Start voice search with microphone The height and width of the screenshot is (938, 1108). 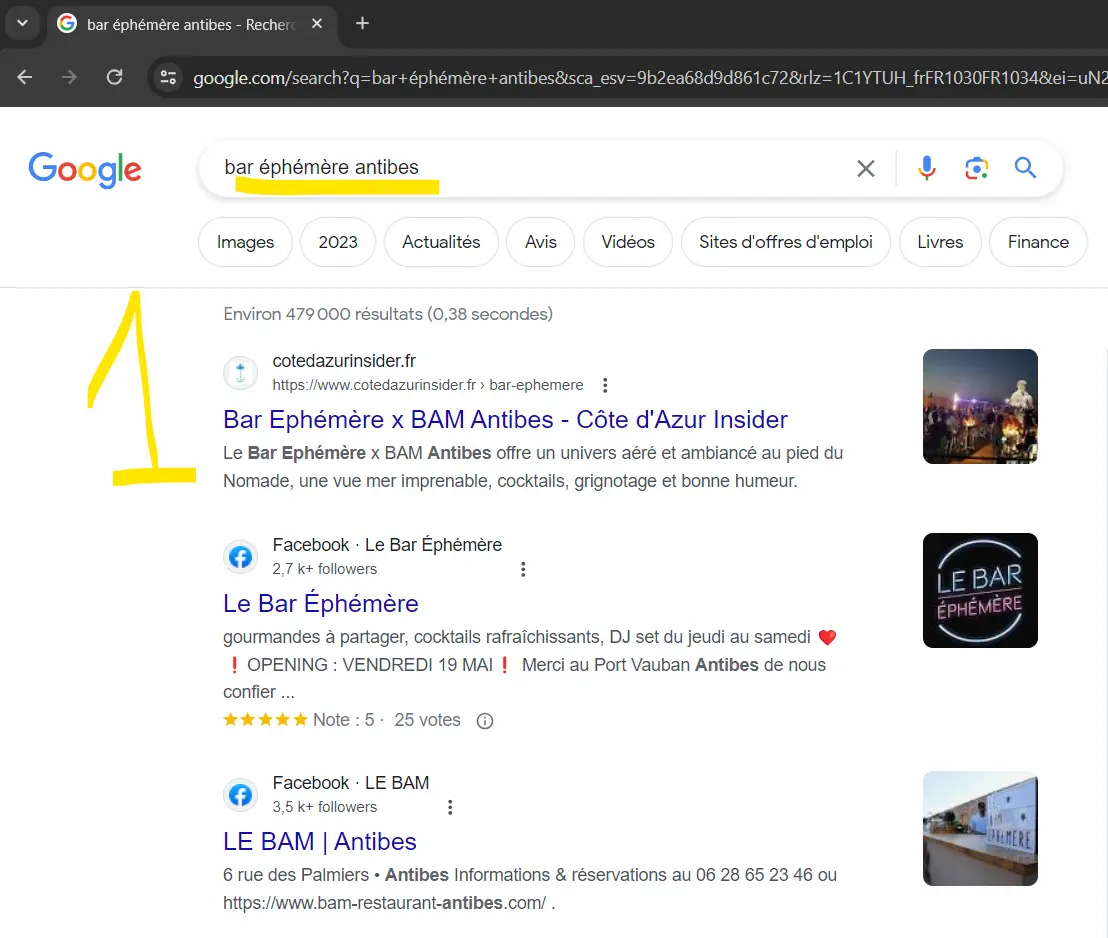pyautogui.click(x=927, y=168)
